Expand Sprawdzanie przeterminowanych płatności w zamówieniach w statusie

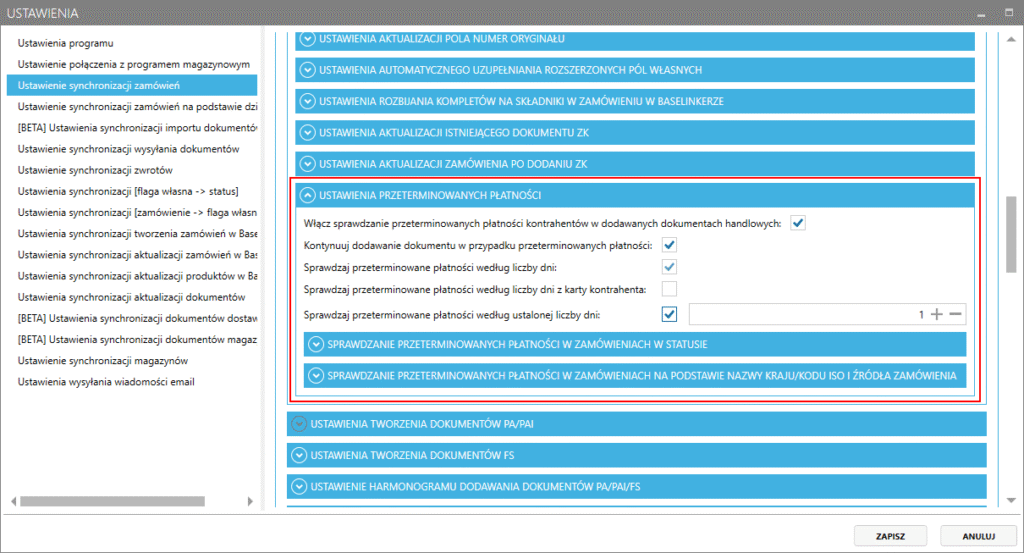317,345
